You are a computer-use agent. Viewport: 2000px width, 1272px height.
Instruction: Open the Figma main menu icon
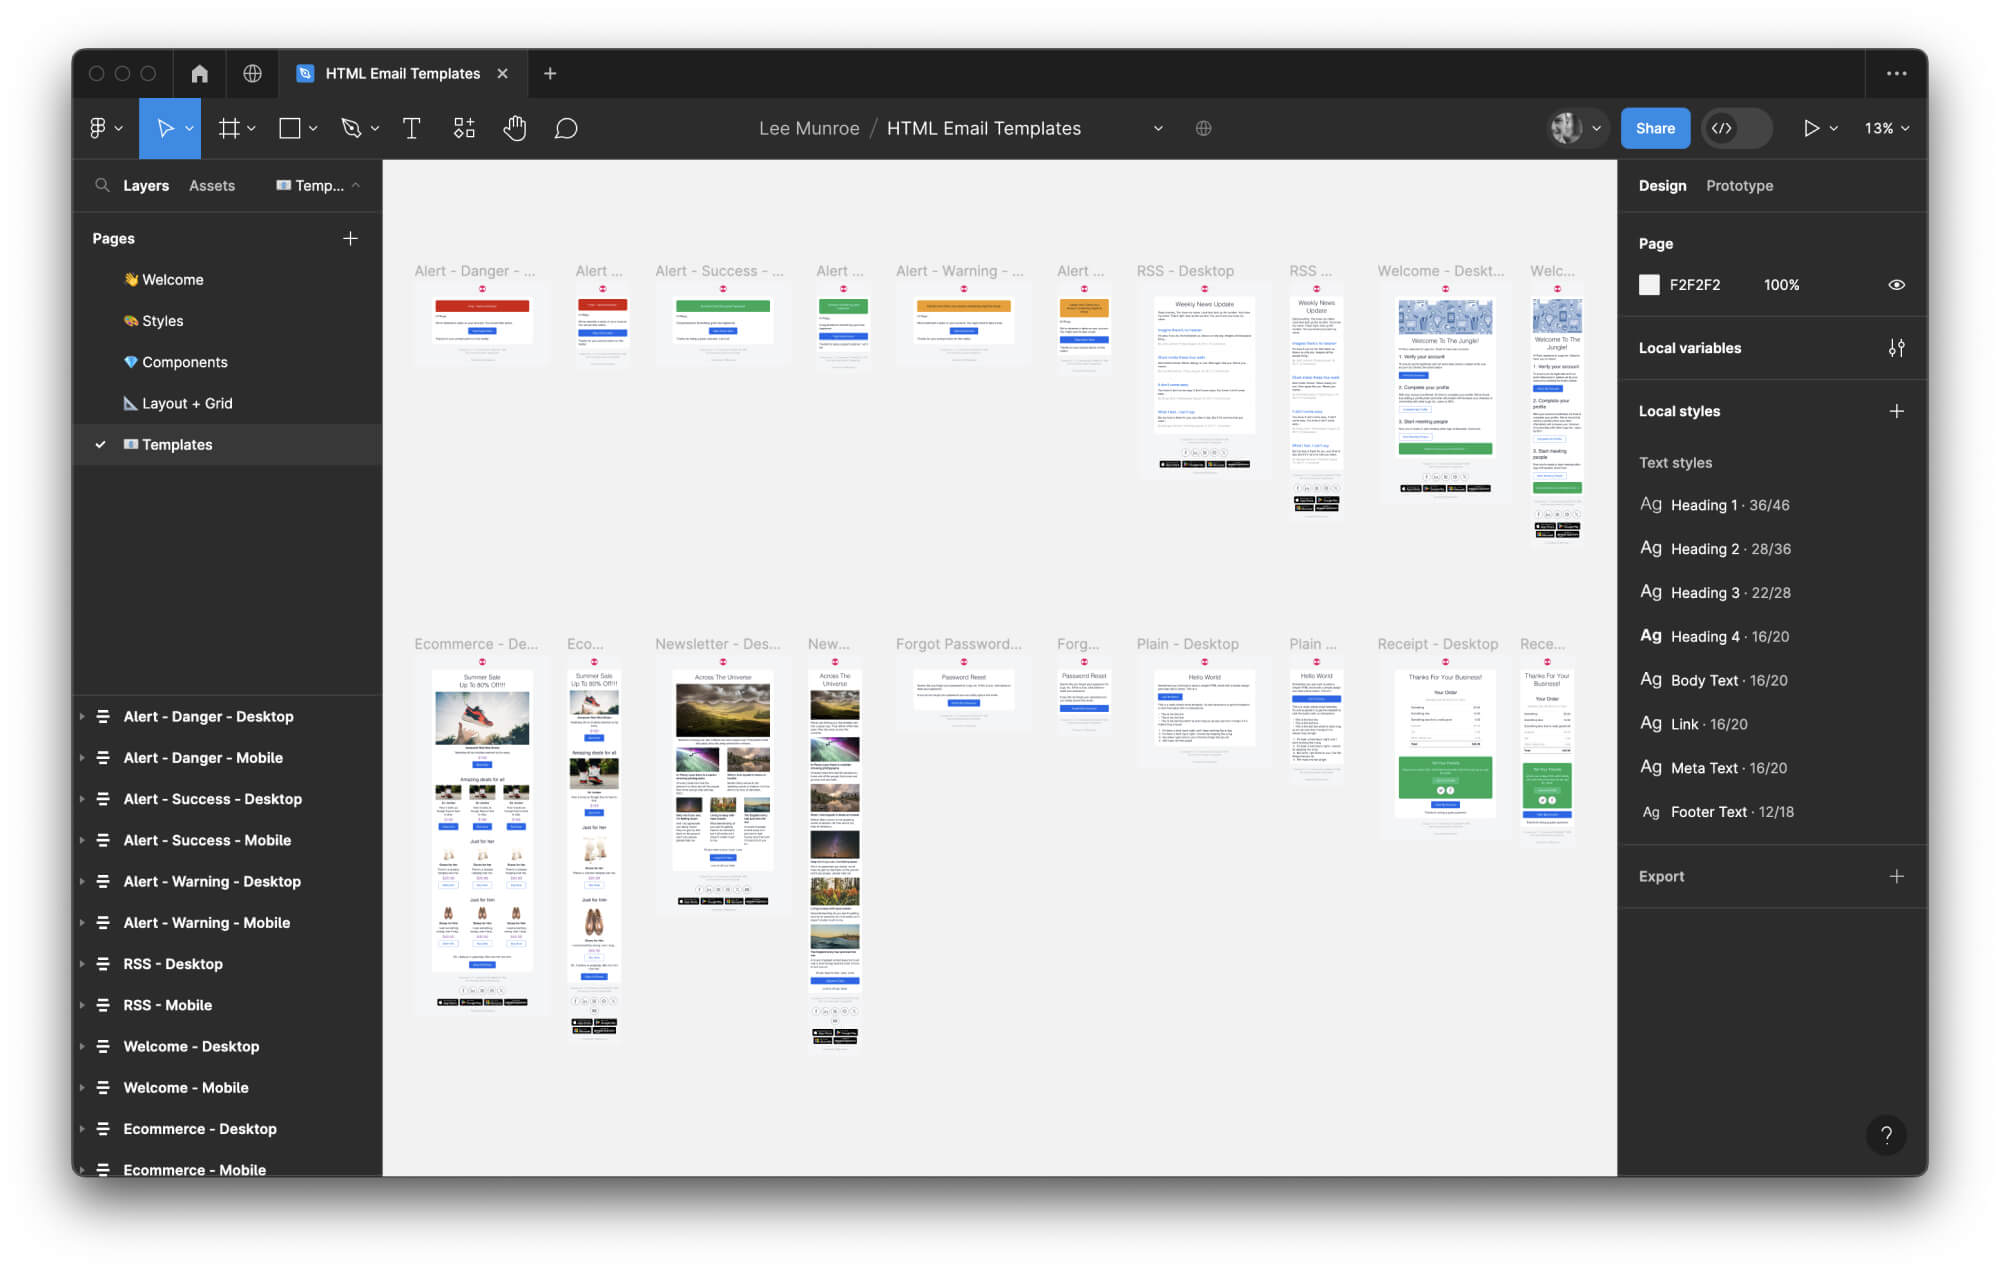[98, 128]
